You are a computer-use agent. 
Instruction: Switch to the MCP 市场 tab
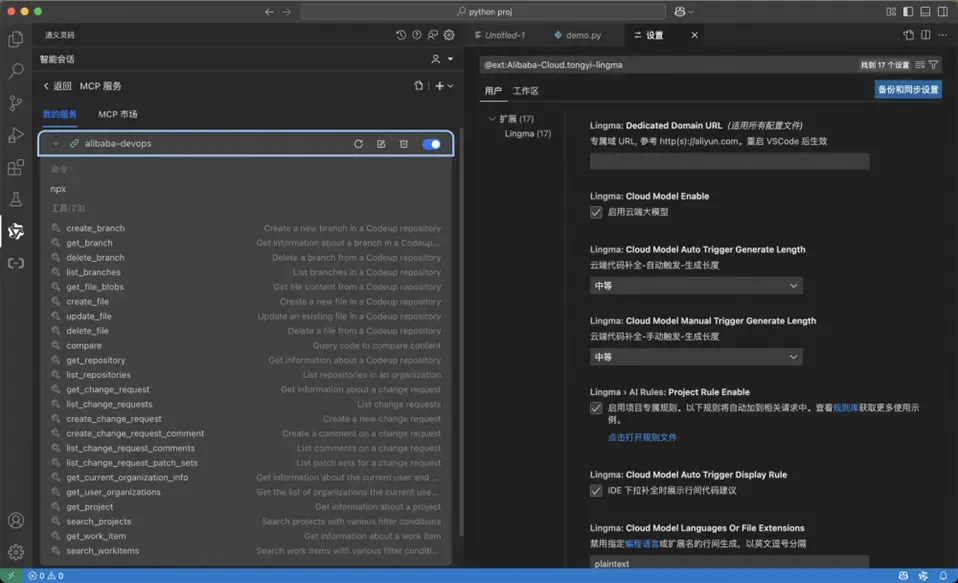117,114
